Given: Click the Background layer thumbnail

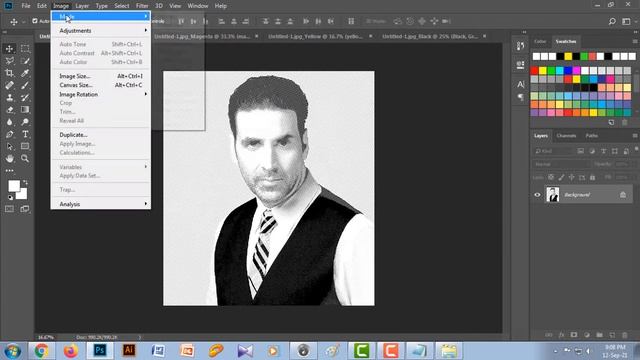Looking at the screenshot, I should 553,195.
